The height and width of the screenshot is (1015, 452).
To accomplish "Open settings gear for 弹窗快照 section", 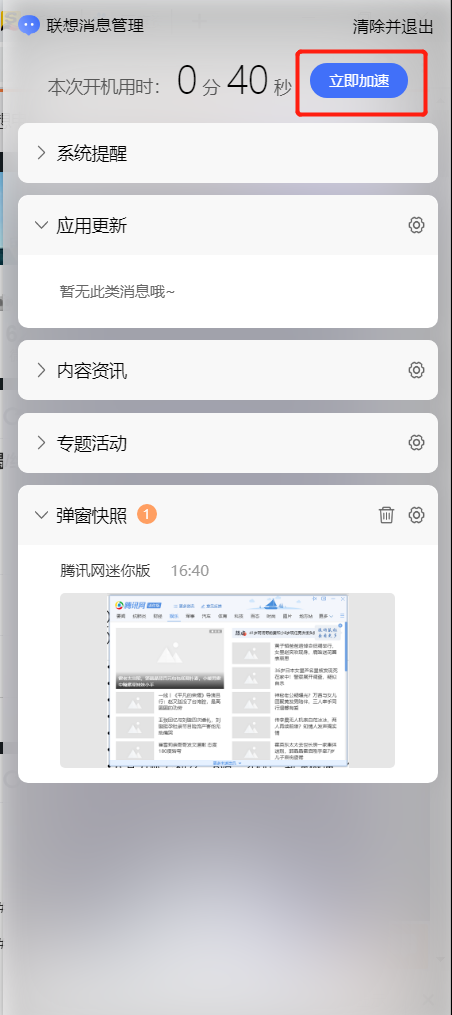I will [x=416, y=515].
